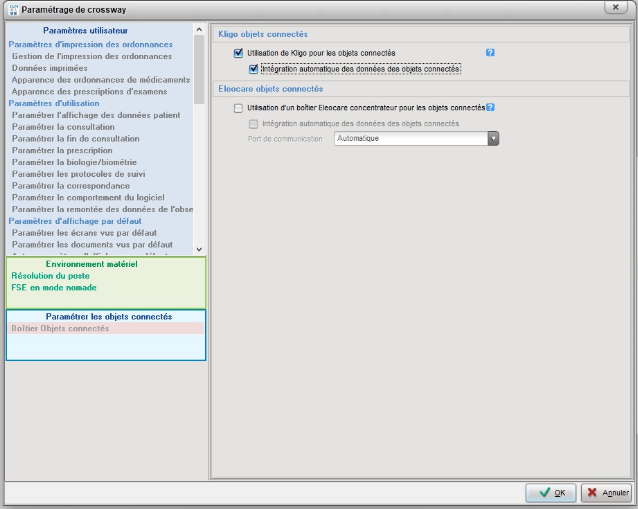Open the Port de communication dropdown
The image size is (638, 509).
[x=493, y=139]
